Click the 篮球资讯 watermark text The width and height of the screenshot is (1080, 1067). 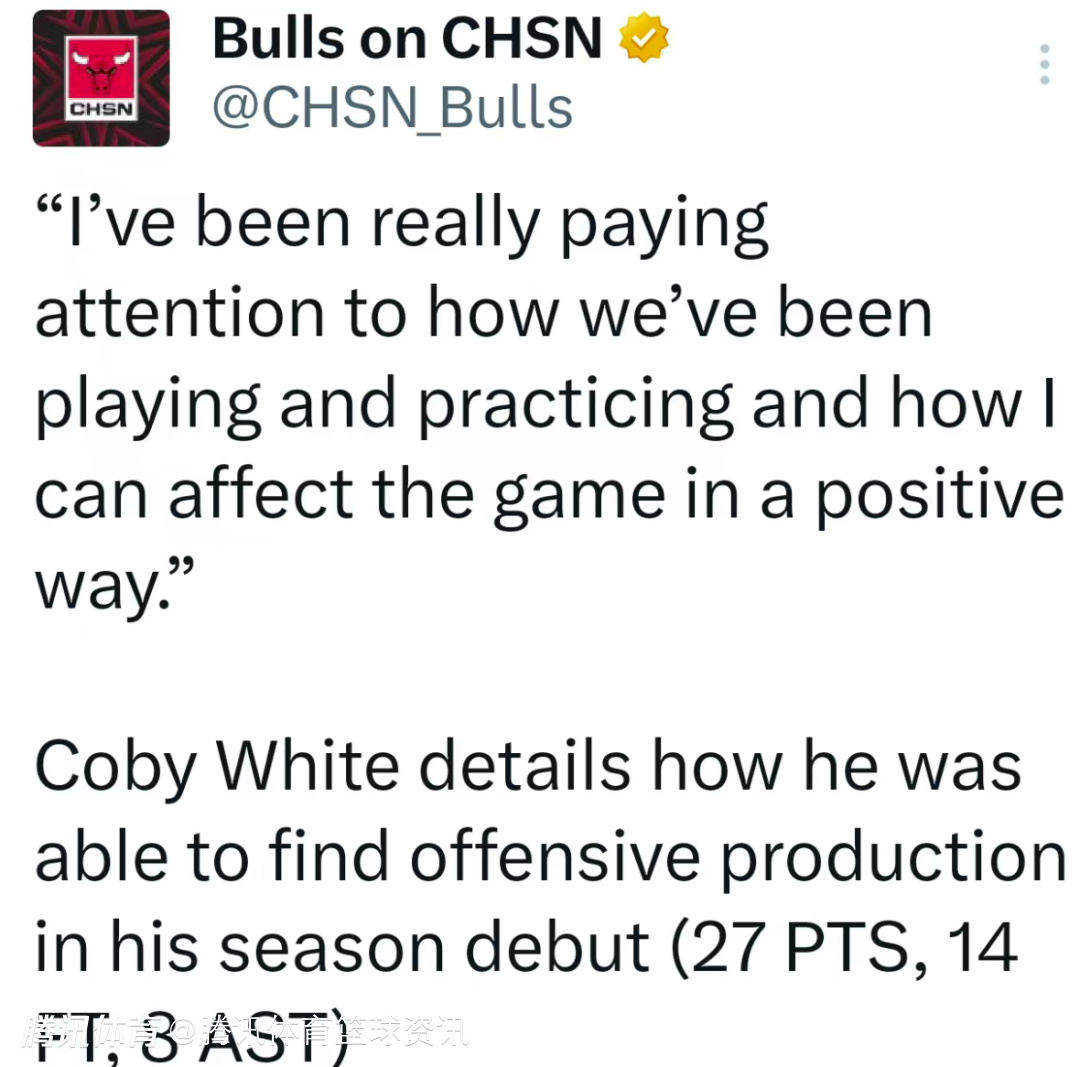[407, 1031]
